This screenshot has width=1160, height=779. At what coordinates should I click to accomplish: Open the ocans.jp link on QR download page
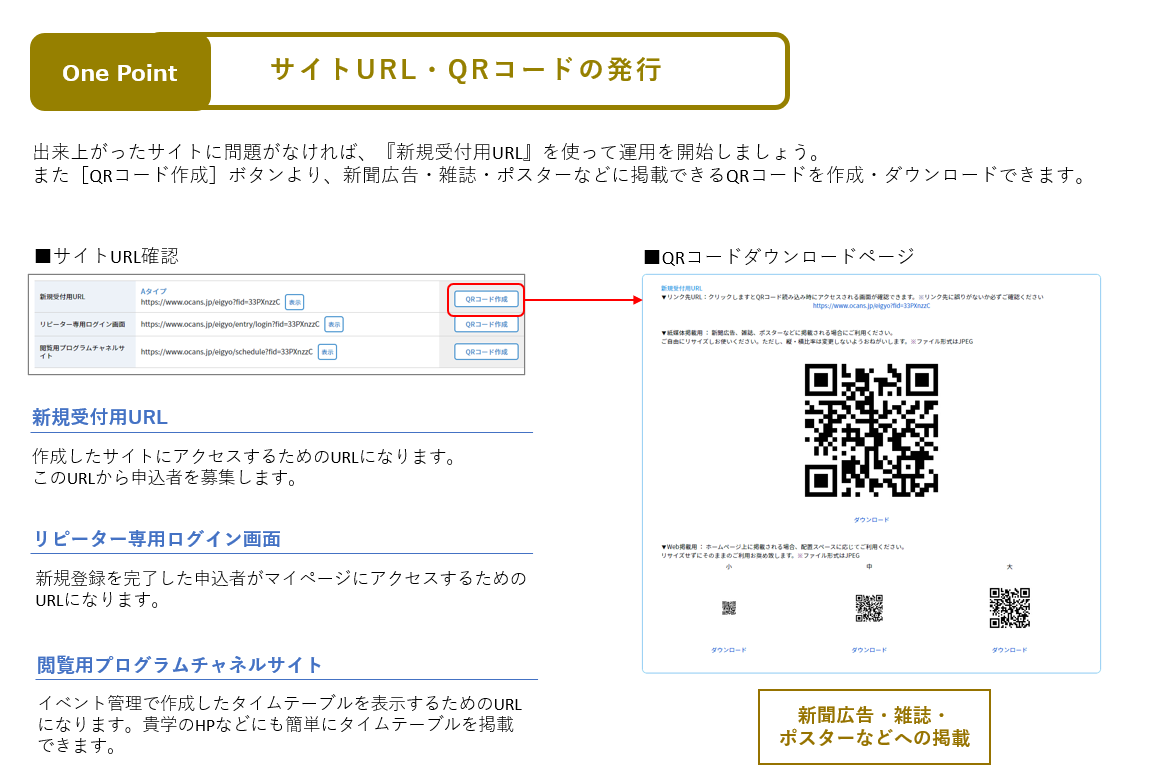(x=871, y=306)
